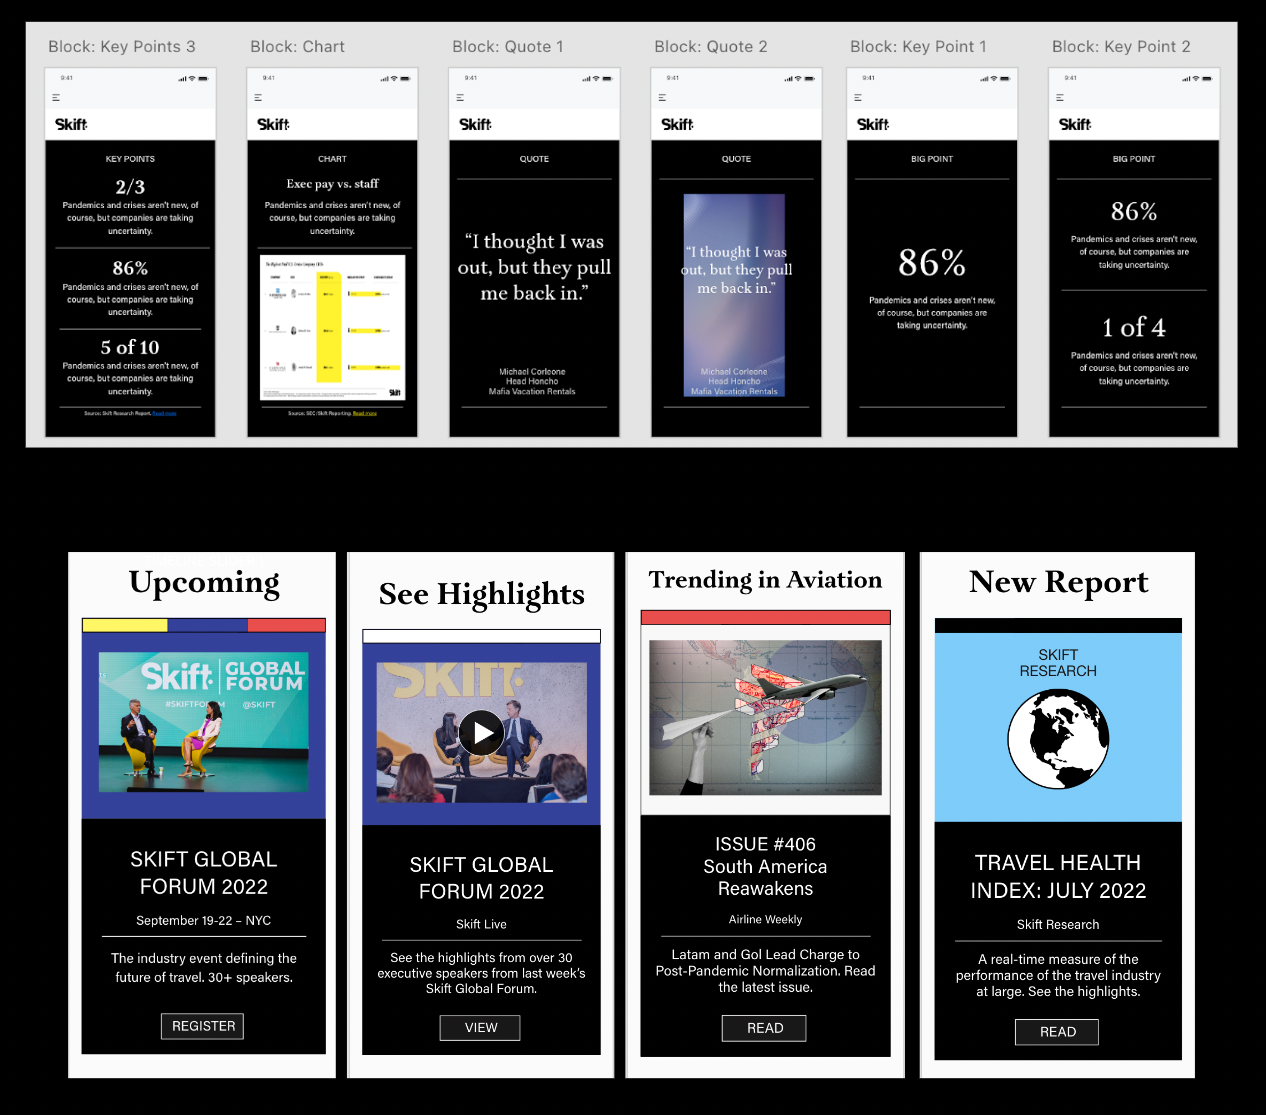Click the Skift logo on the Quote 2 mockup

677,124
